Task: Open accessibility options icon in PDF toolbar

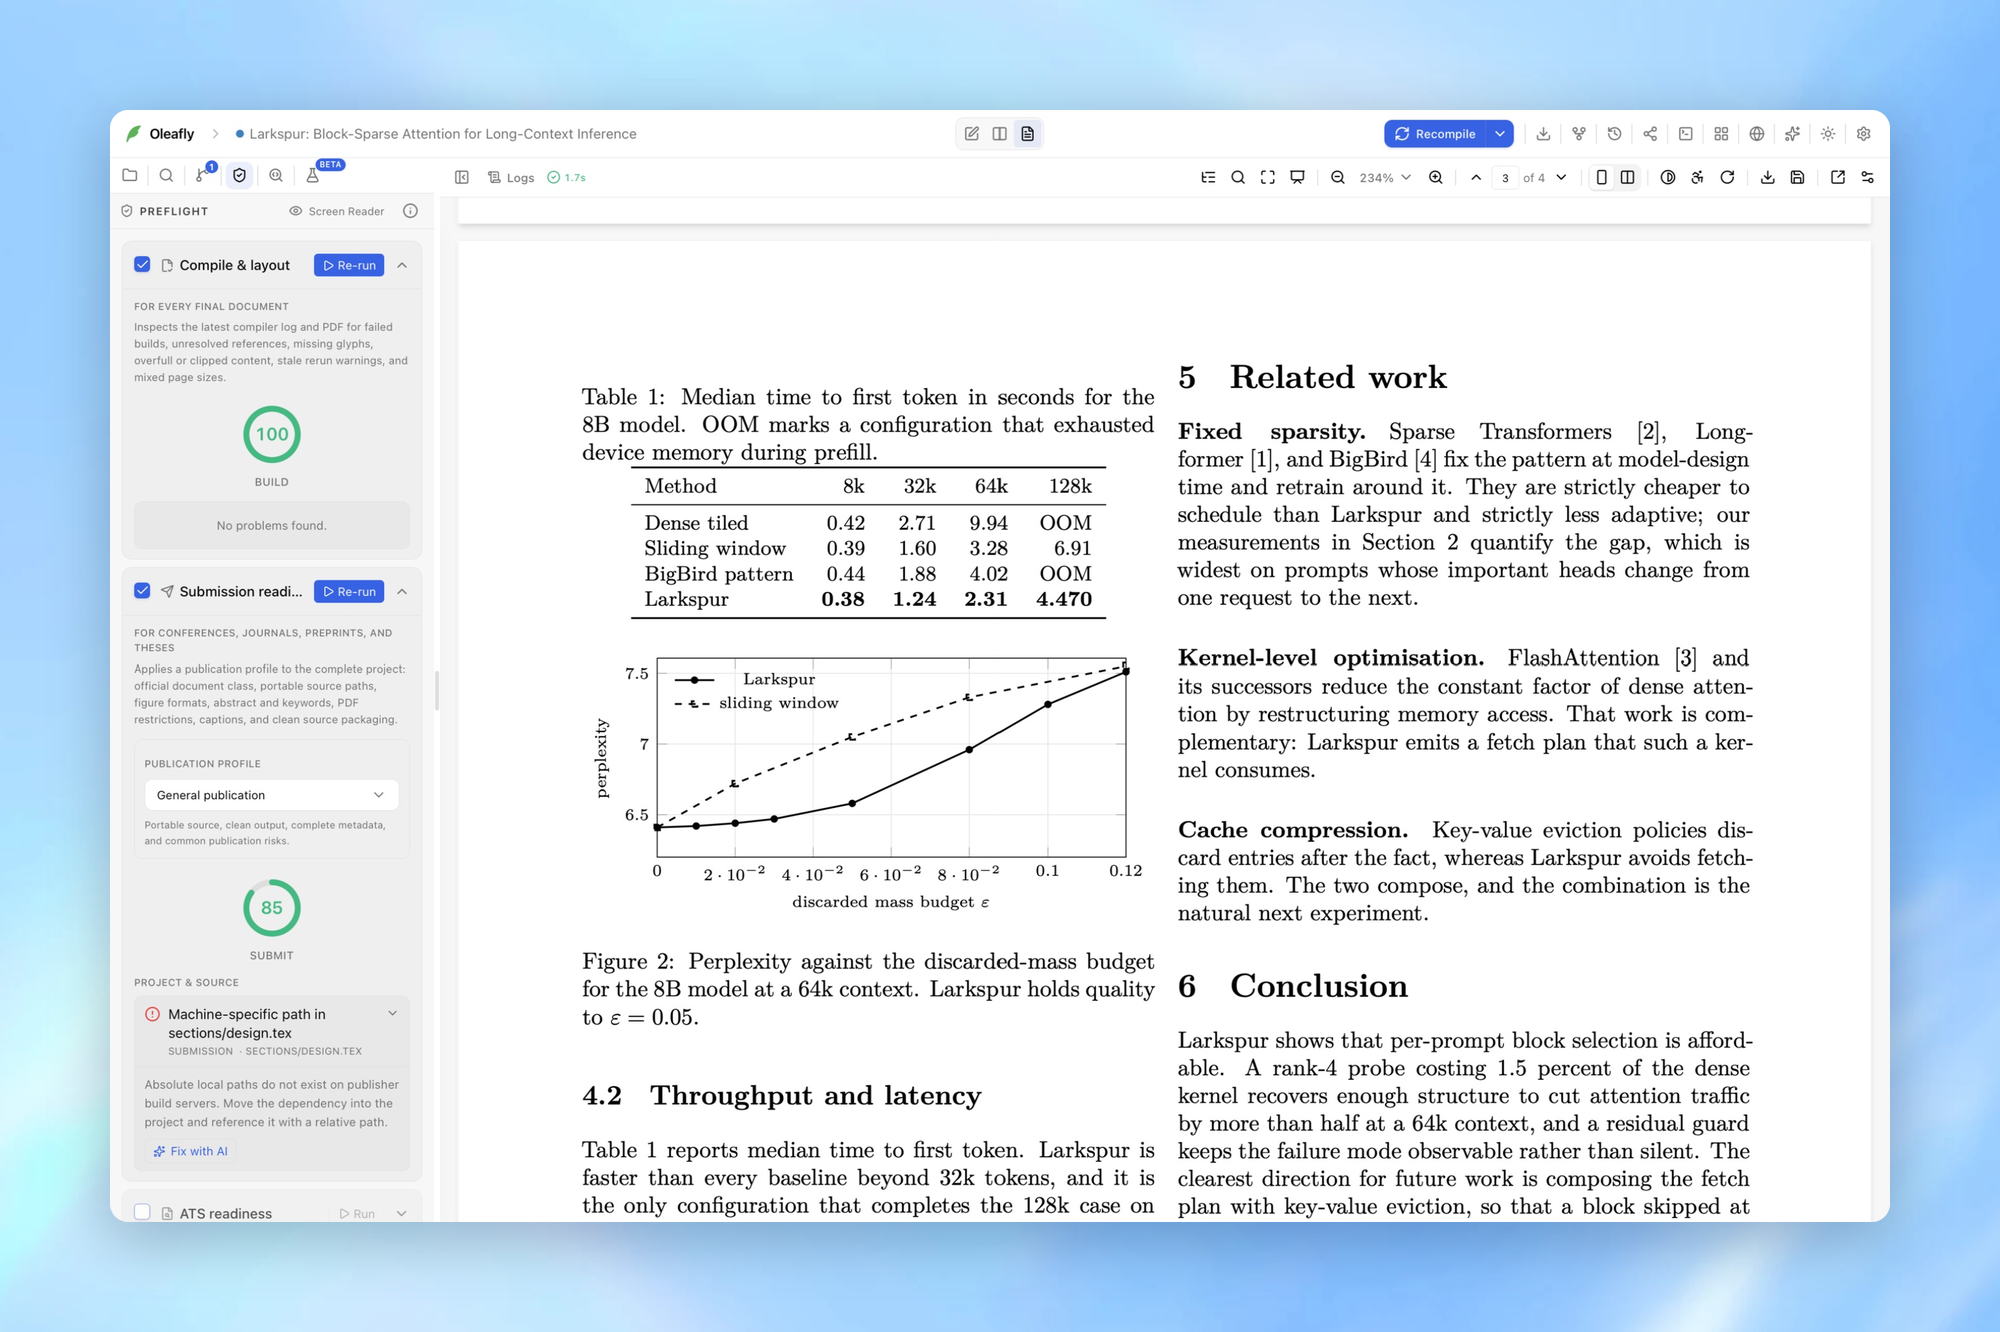Action: [x=1697, y=177]
